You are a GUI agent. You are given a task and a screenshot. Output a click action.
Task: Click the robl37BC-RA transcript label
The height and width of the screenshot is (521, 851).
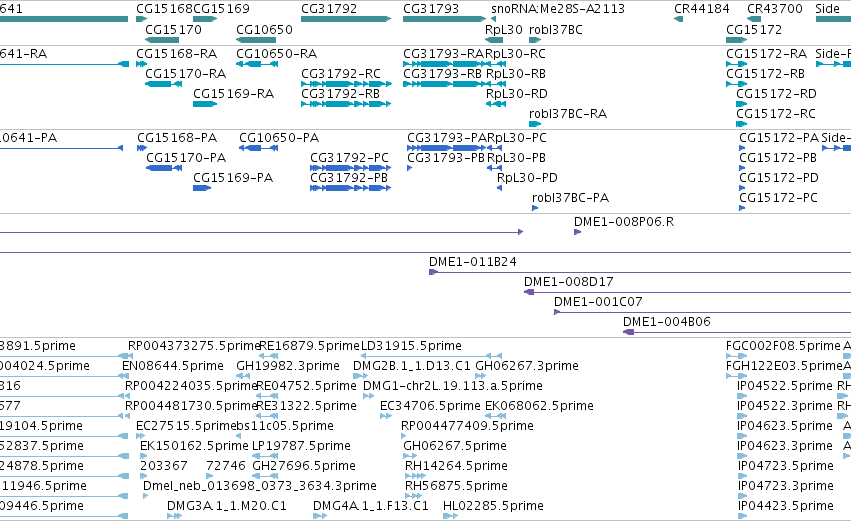coord(568,113)
